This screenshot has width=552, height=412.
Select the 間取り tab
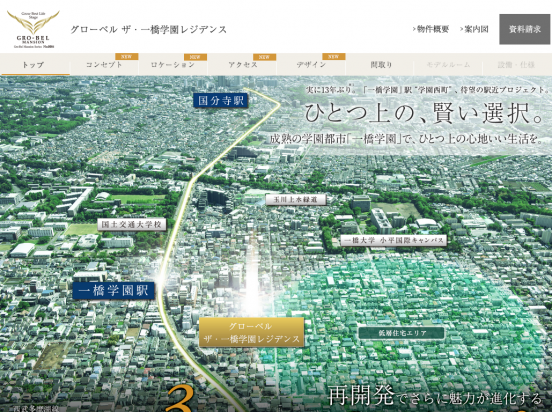[381, 65]
